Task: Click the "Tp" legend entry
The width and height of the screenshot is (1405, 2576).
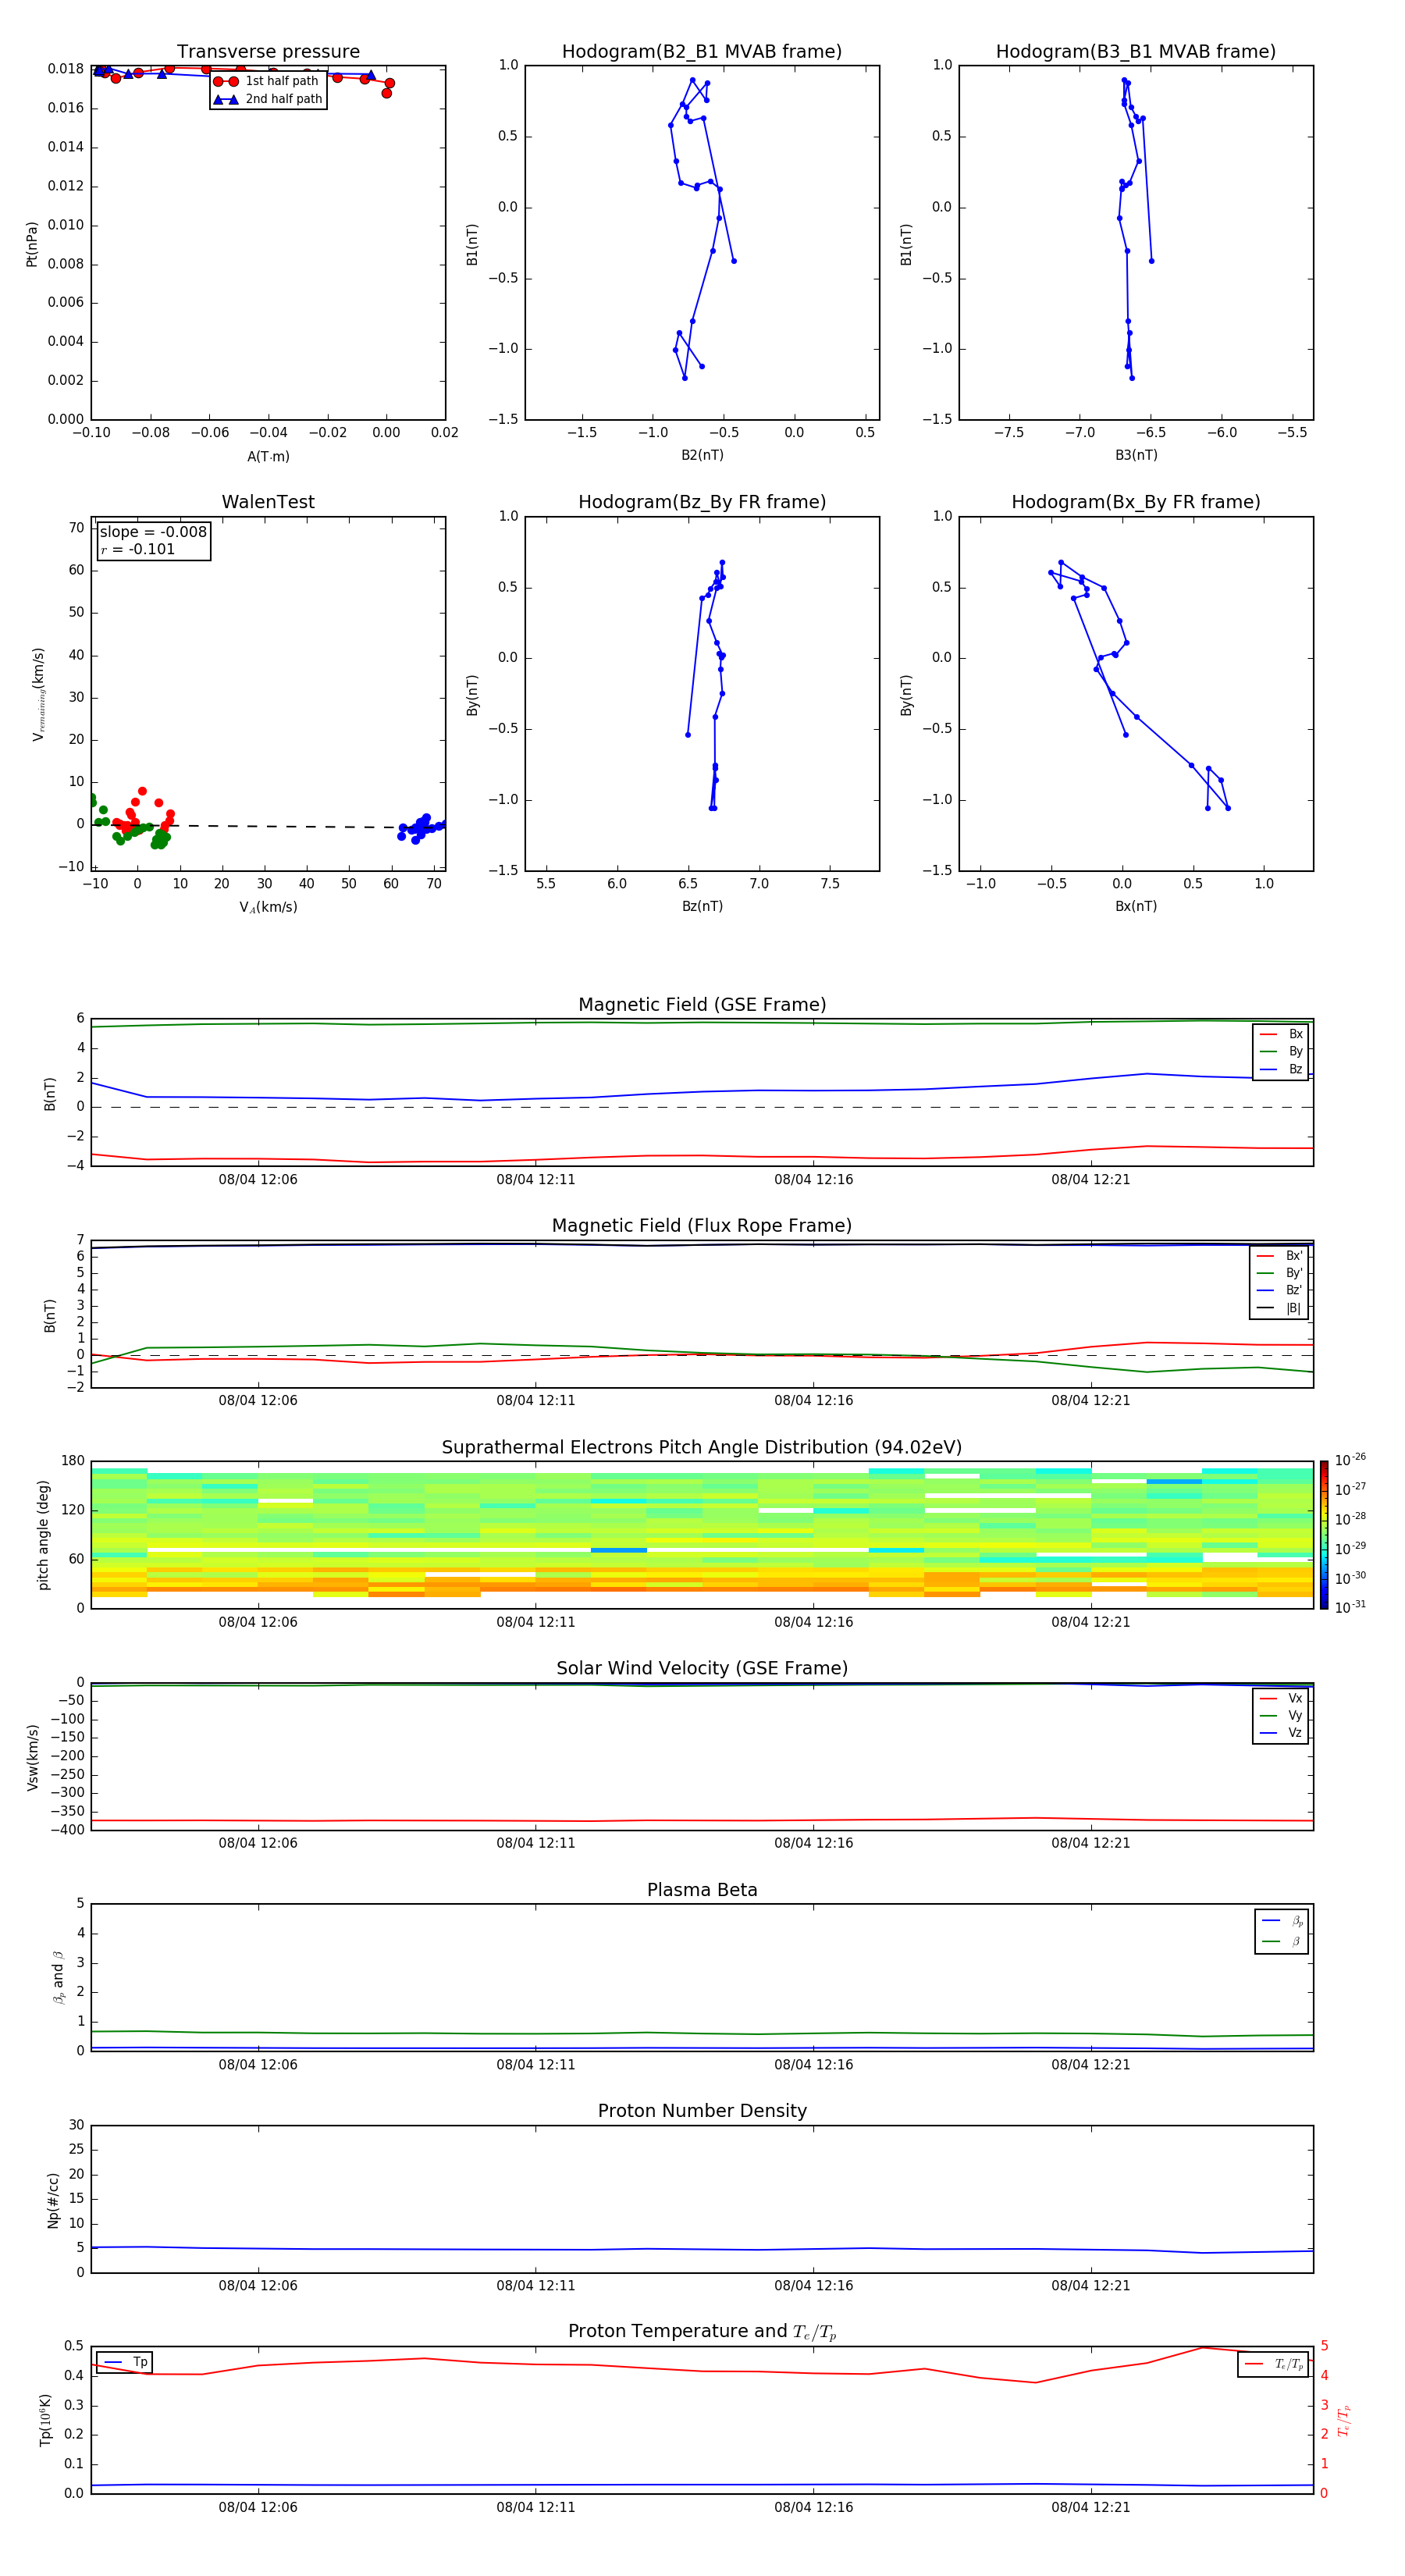Action: 125,2362
